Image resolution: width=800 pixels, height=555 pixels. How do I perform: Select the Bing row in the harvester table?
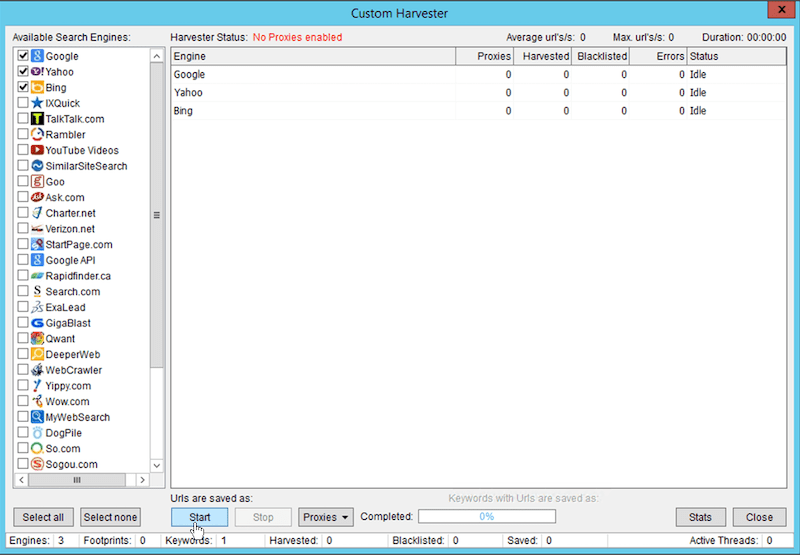coord(479,111)
